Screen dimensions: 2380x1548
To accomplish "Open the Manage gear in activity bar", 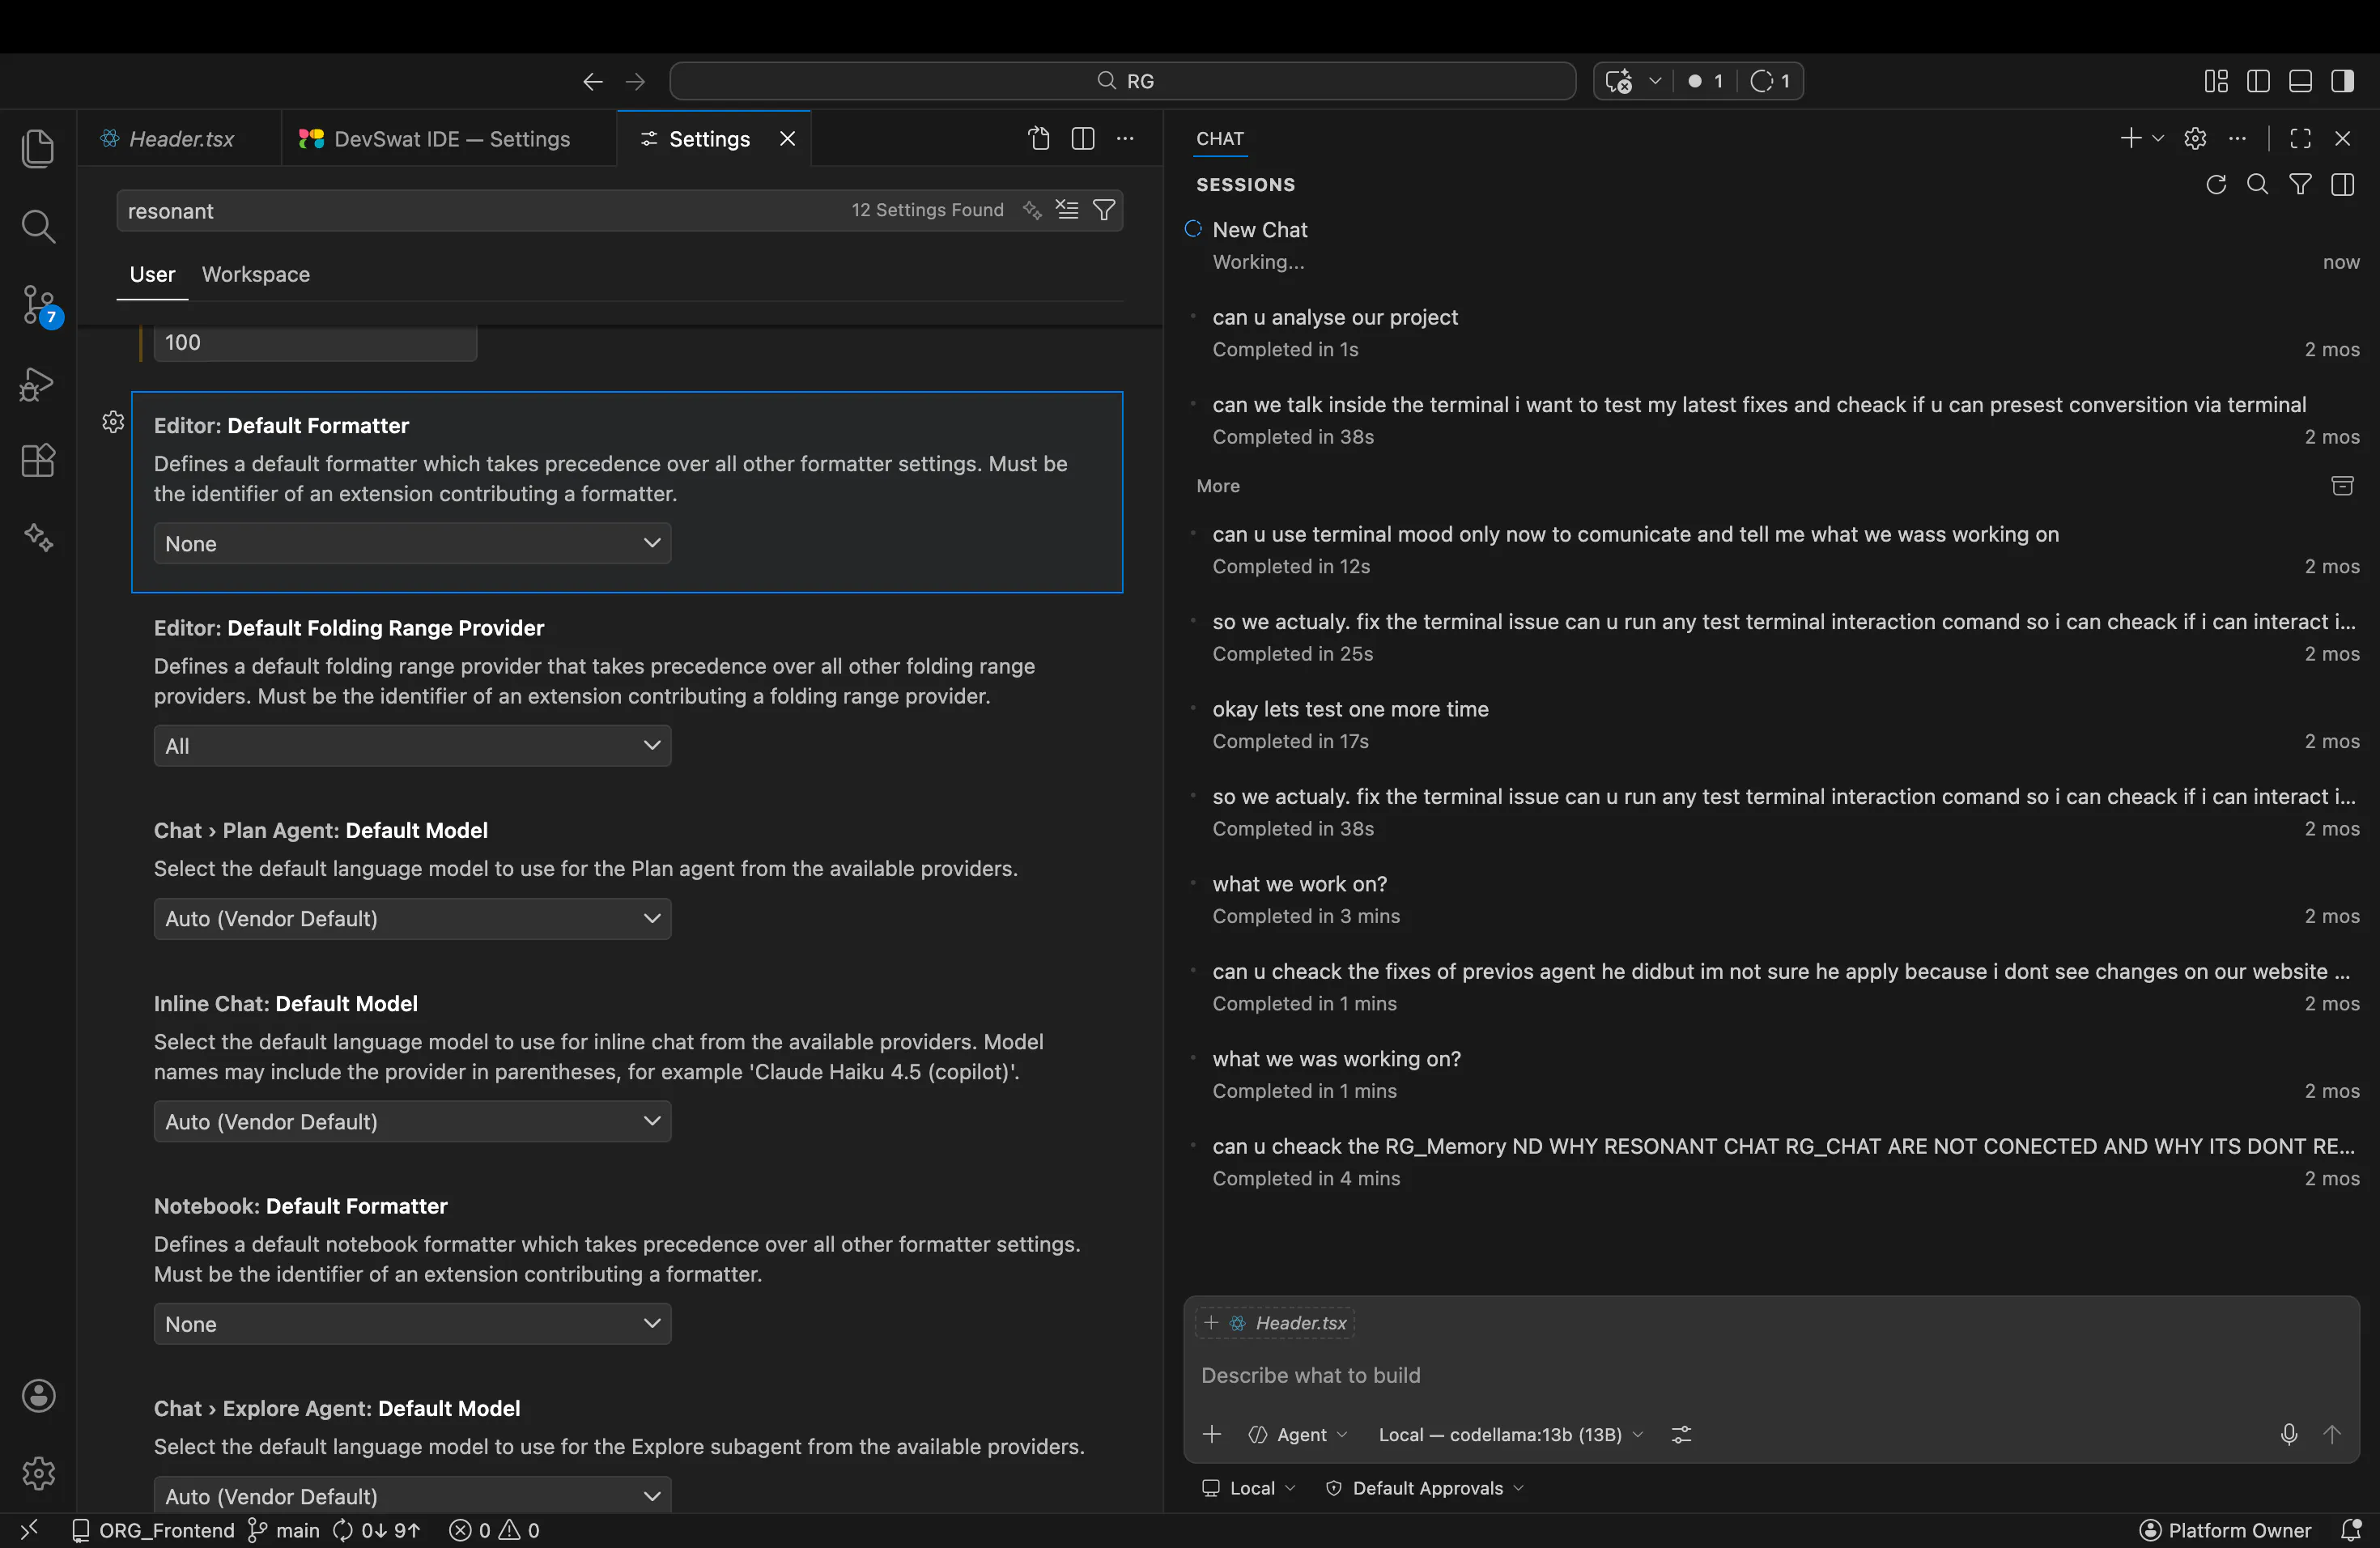I will 38,1473.
